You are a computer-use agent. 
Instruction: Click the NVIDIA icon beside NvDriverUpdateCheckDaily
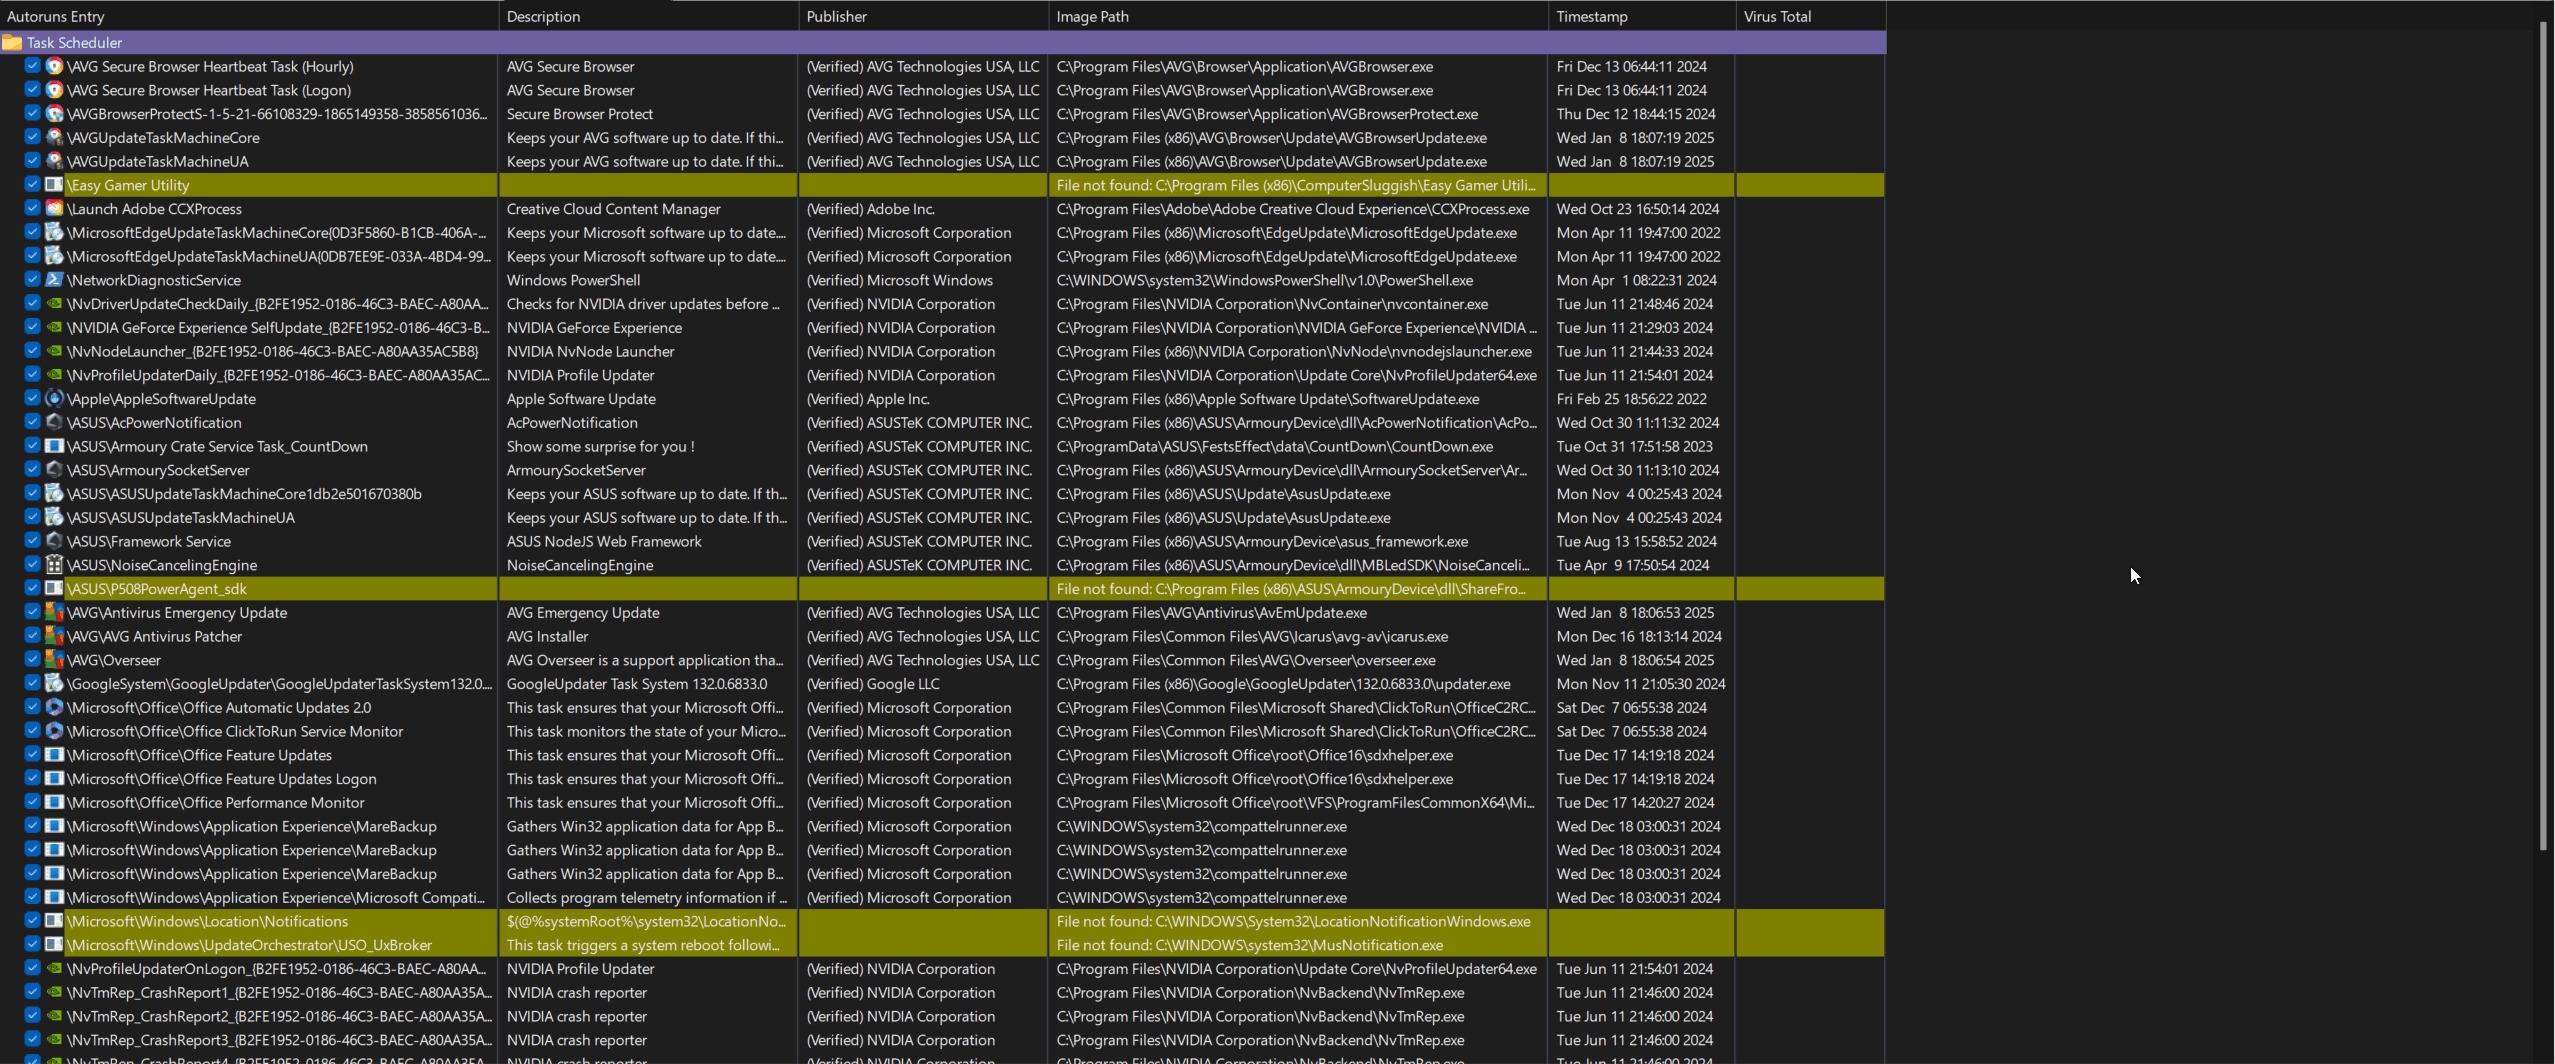[x=55, y=303]
